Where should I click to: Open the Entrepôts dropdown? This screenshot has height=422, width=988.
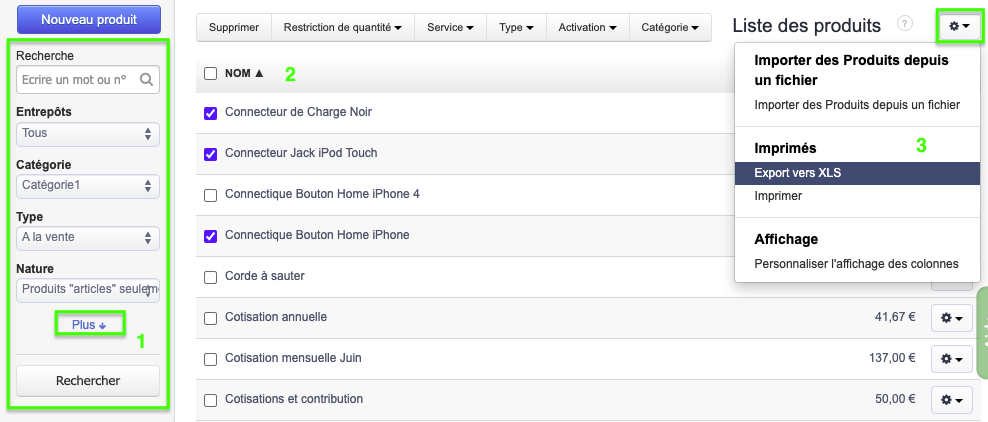[x=88, y=133]
